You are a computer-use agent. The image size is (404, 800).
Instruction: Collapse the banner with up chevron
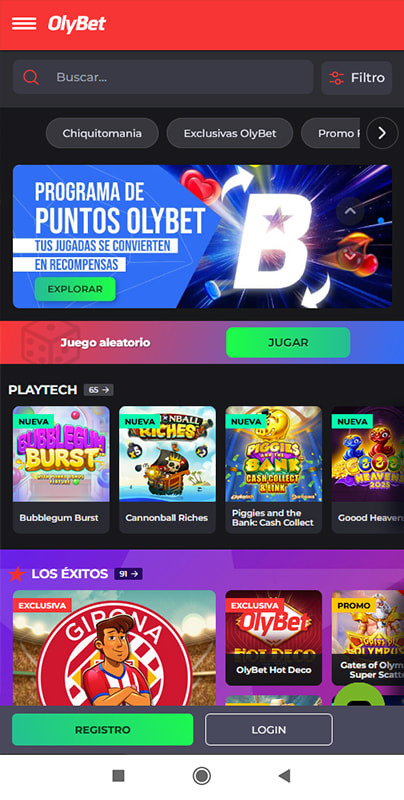(350, 211)
